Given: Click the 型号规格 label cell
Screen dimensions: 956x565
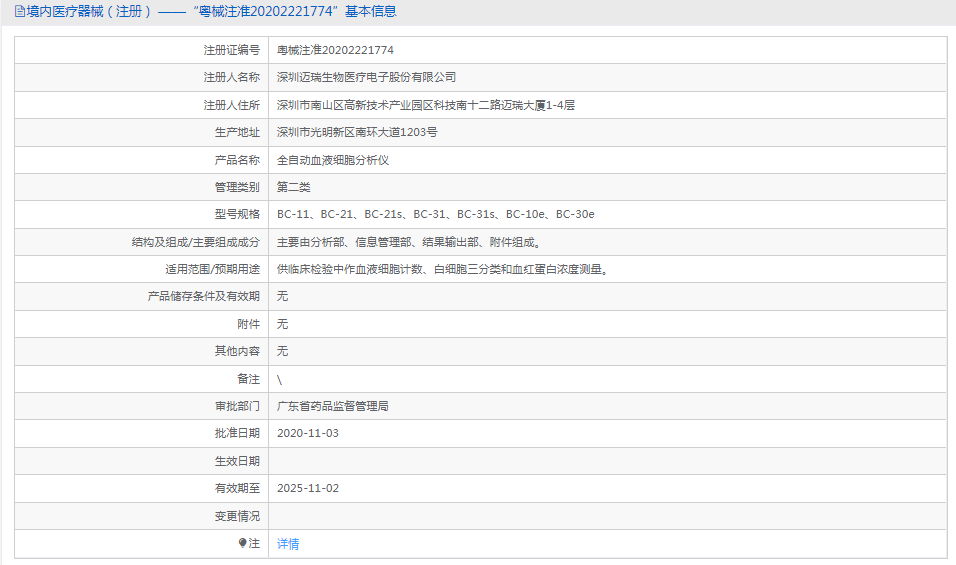Looking at the screenshot, I should pos(141,215).
